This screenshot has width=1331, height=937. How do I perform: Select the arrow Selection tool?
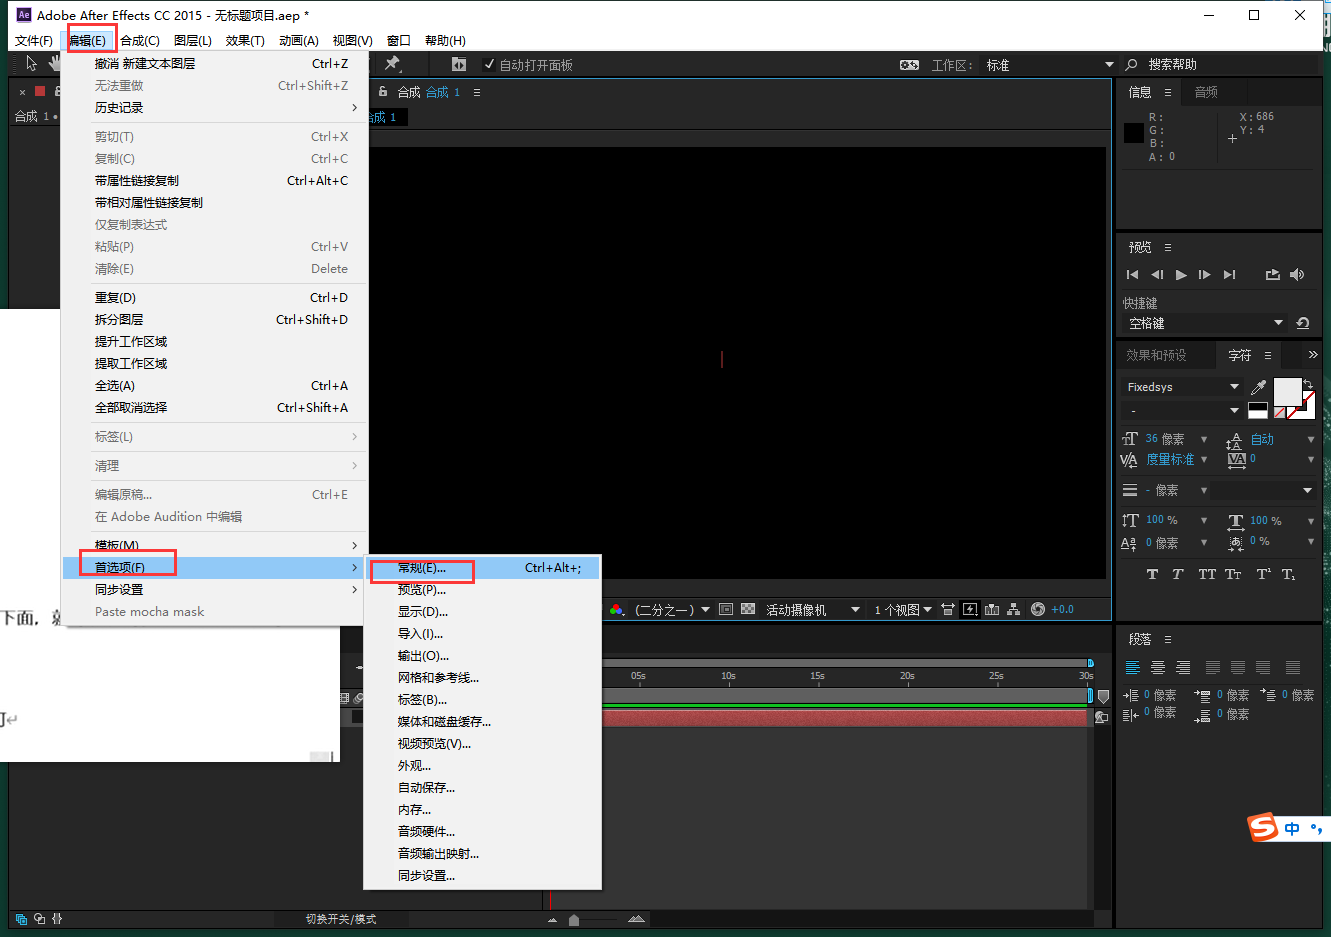click(32, 64)
